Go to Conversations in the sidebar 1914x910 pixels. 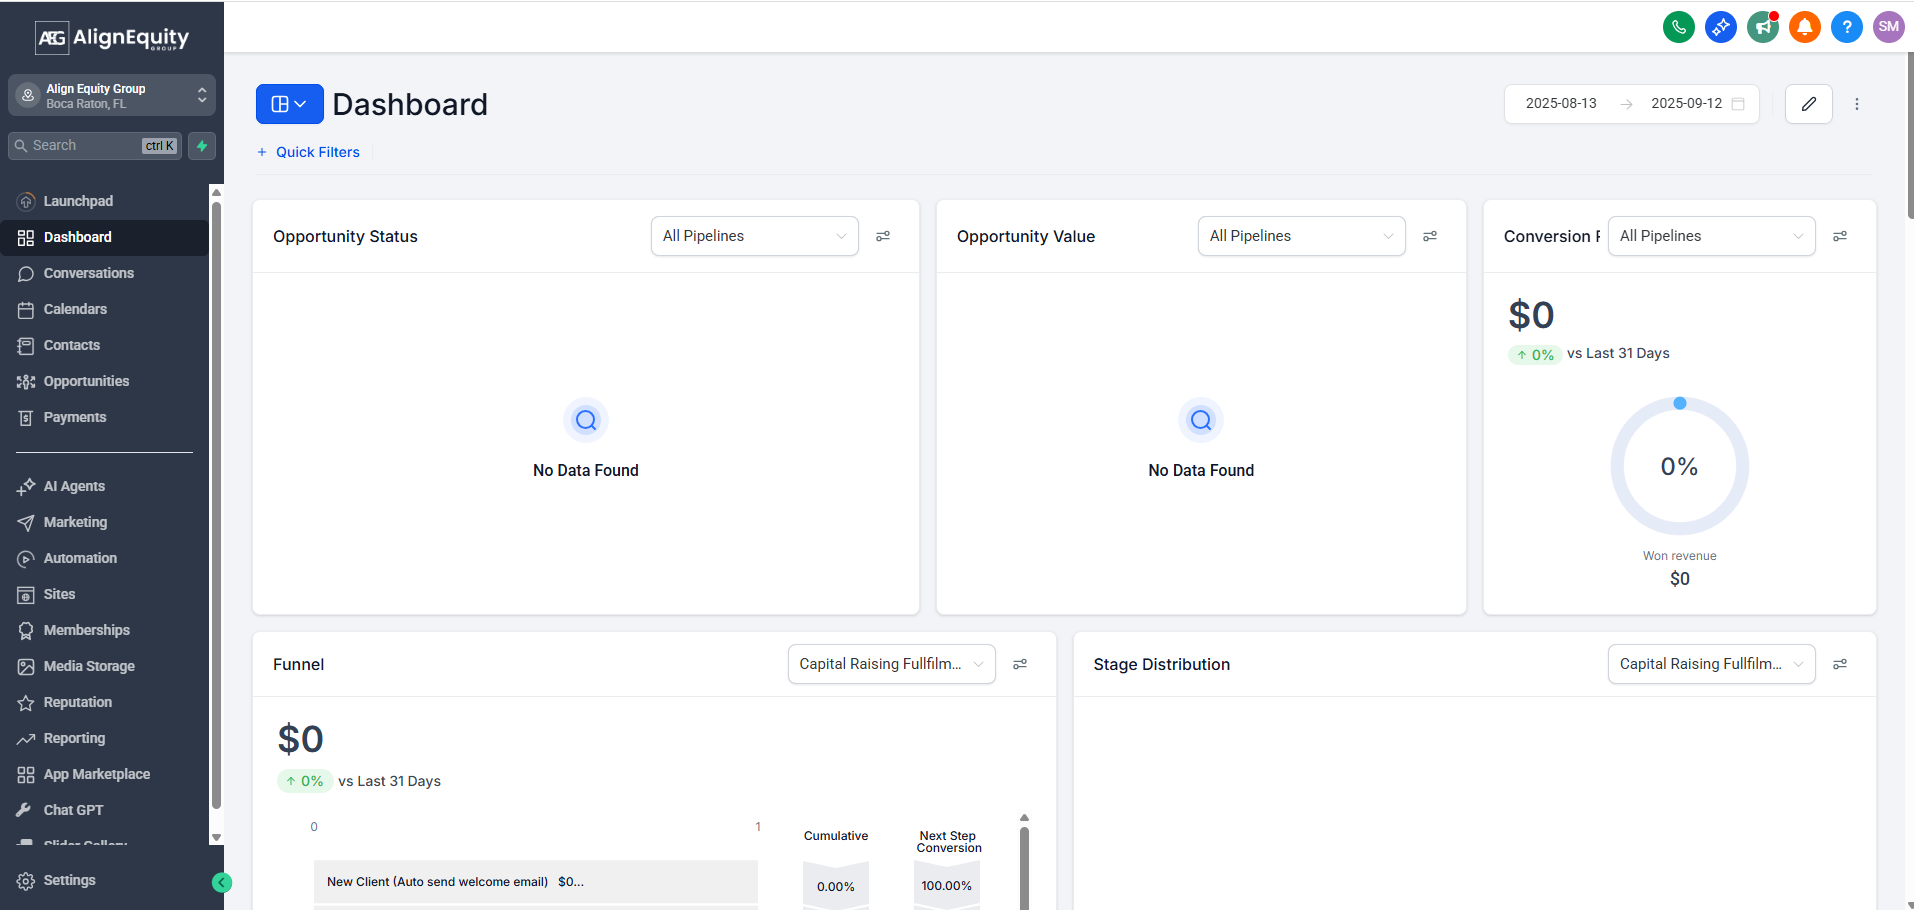click(x=88, y=273)
